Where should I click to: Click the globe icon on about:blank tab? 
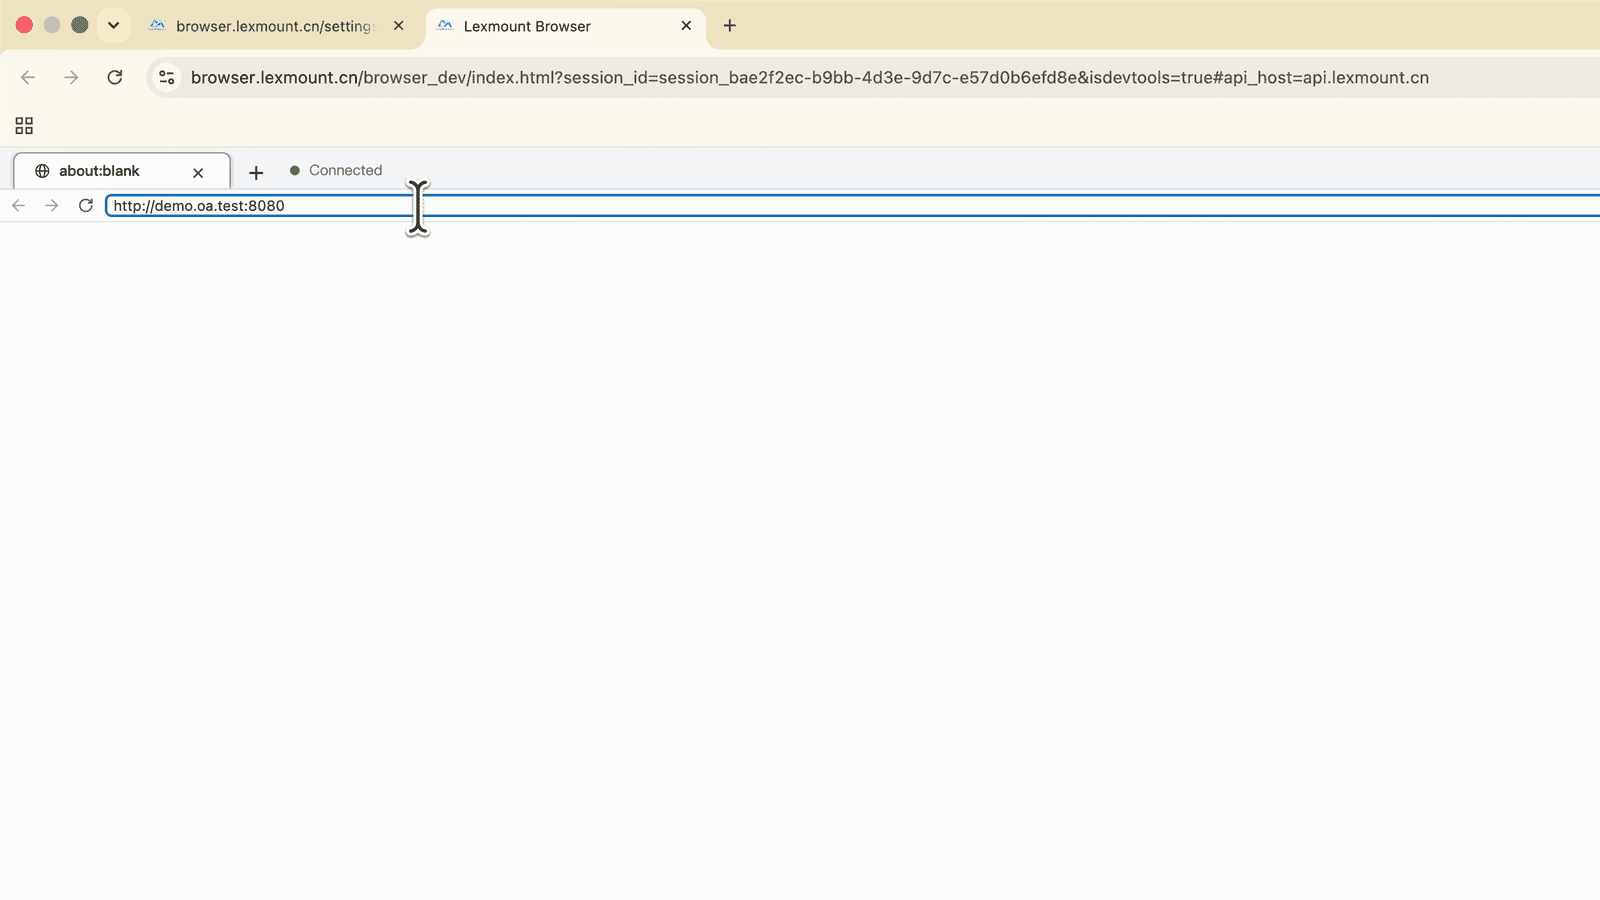tap(42, 171)
